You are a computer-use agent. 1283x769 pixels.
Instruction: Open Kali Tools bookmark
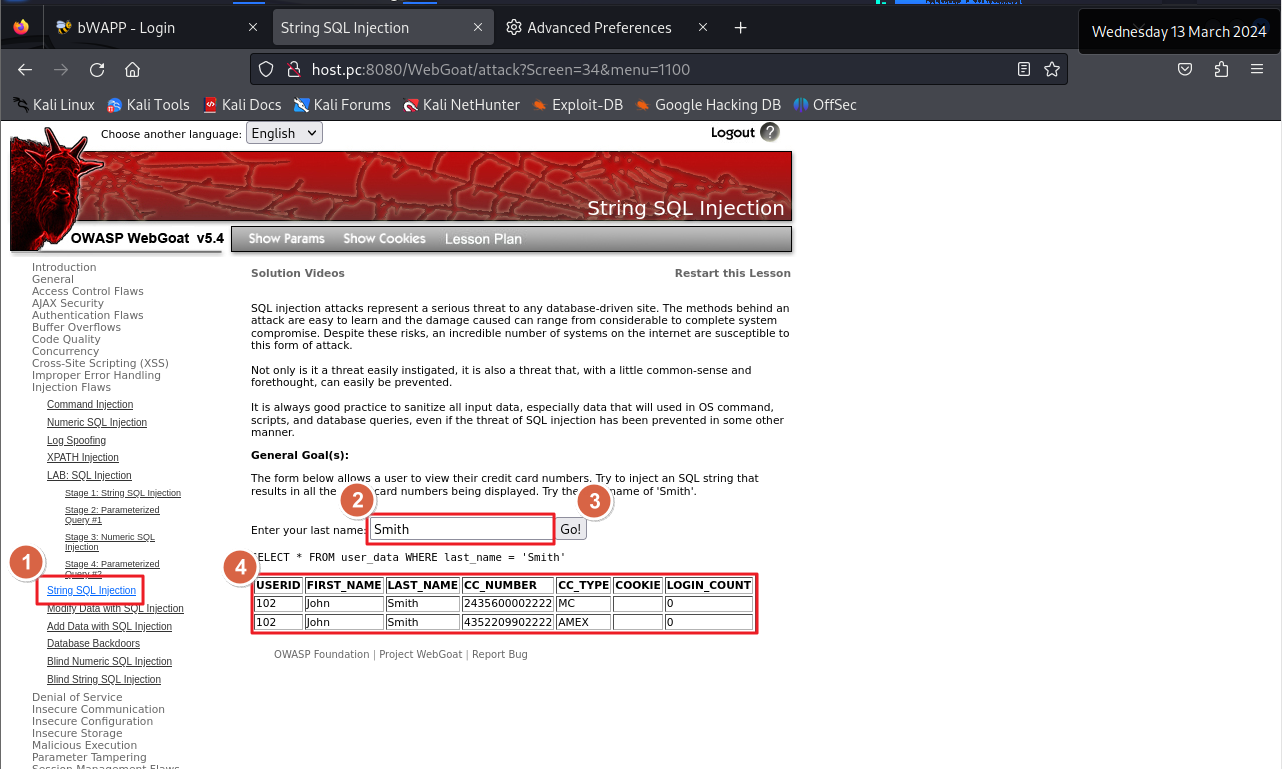148,105
